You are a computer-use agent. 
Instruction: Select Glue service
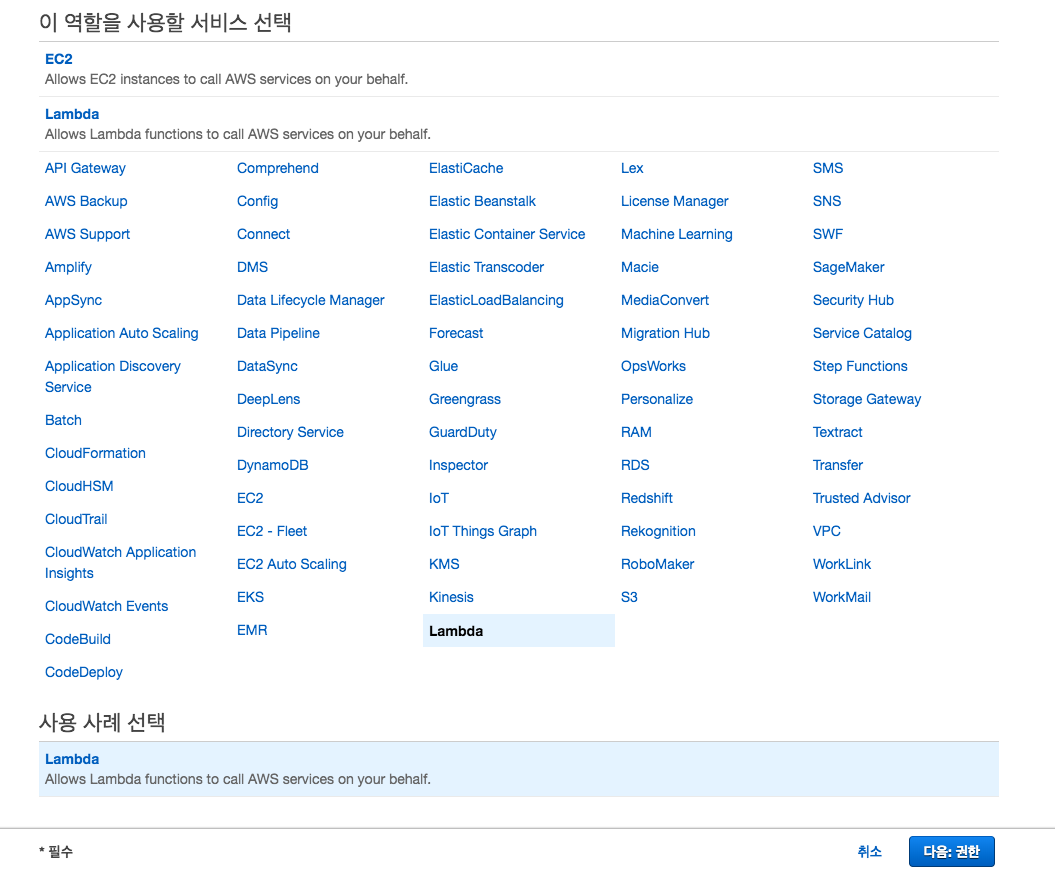pyautogui.click(x=443, y=366)
